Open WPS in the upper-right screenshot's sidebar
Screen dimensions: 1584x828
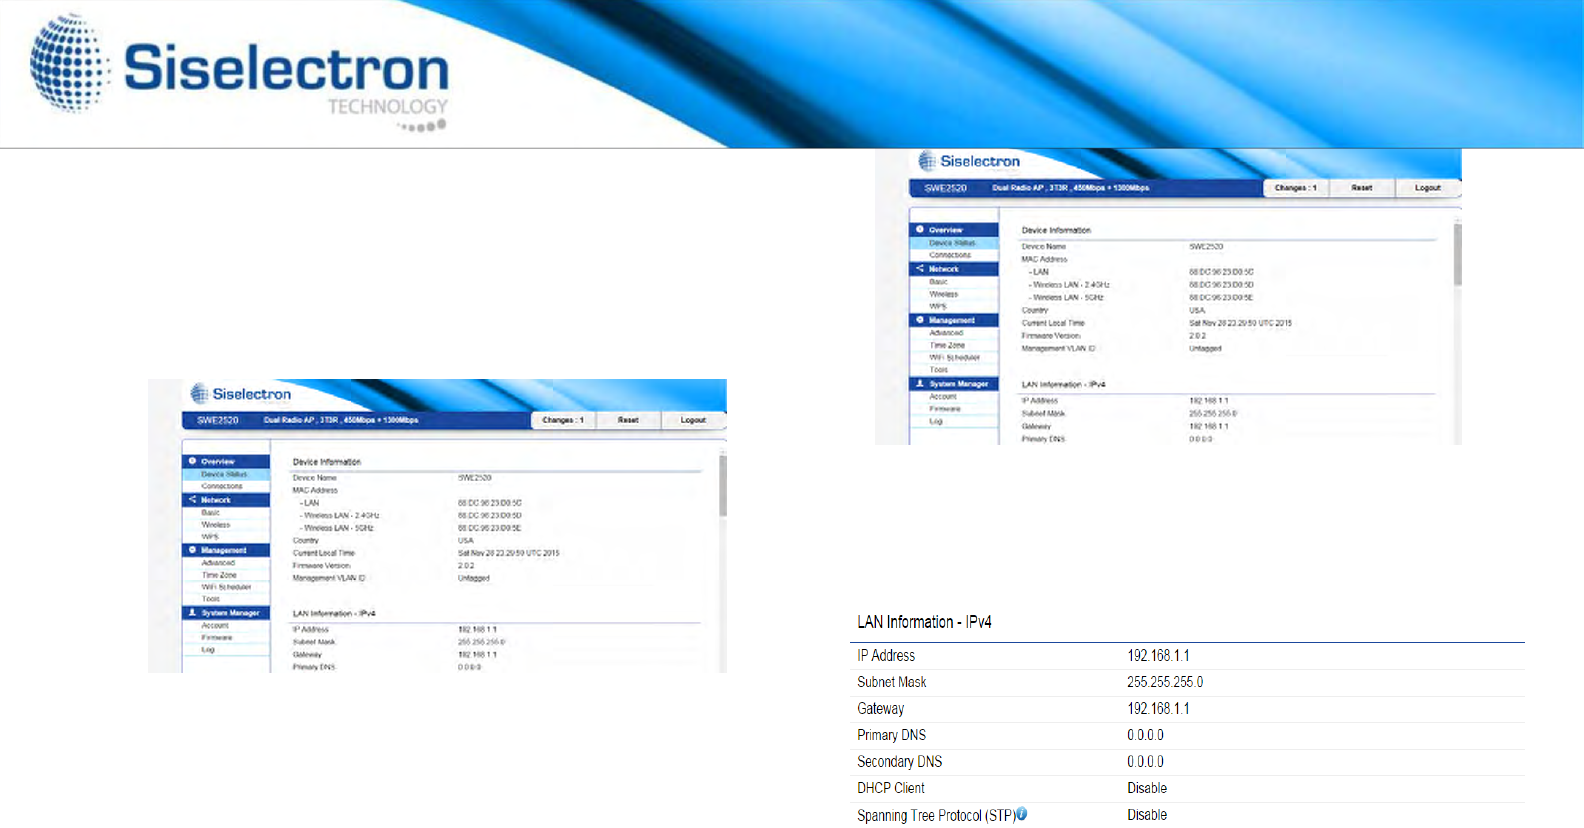point(937,307)
